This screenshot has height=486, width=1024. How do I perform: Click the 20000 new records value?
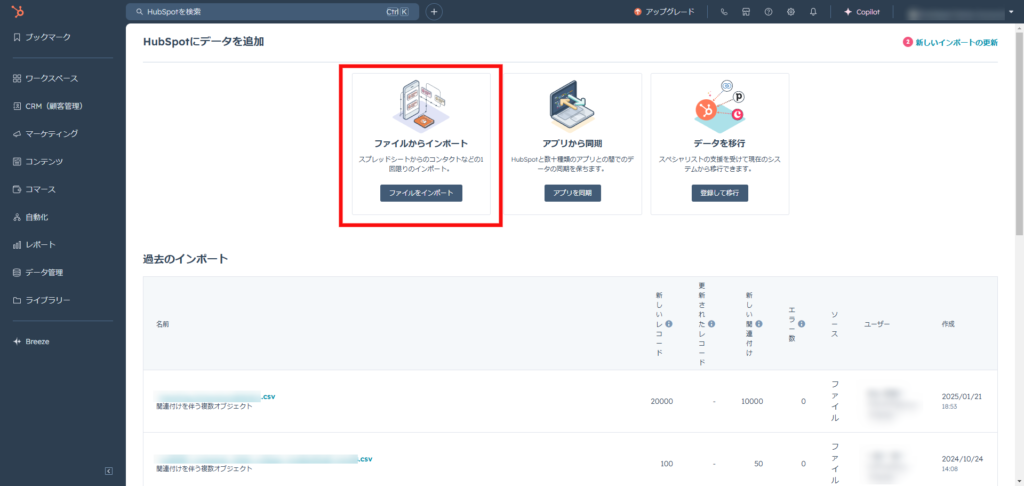click(662, 402)
